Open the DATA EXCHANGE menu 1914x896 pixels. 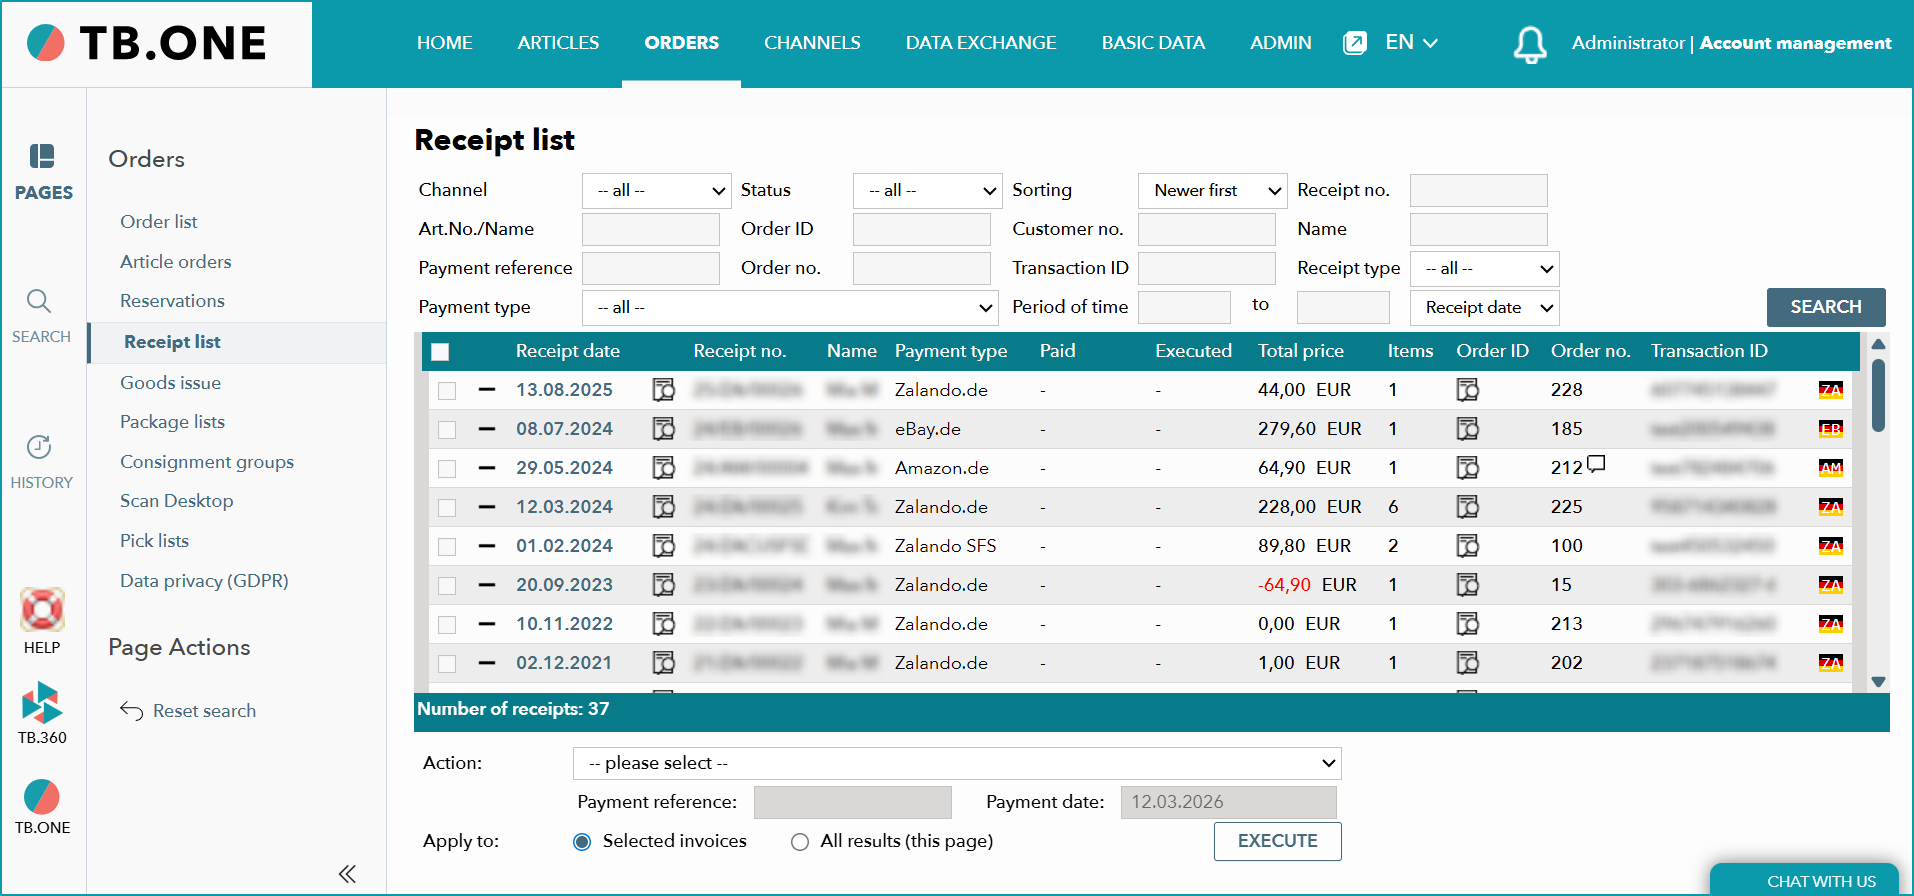point(981,43)
